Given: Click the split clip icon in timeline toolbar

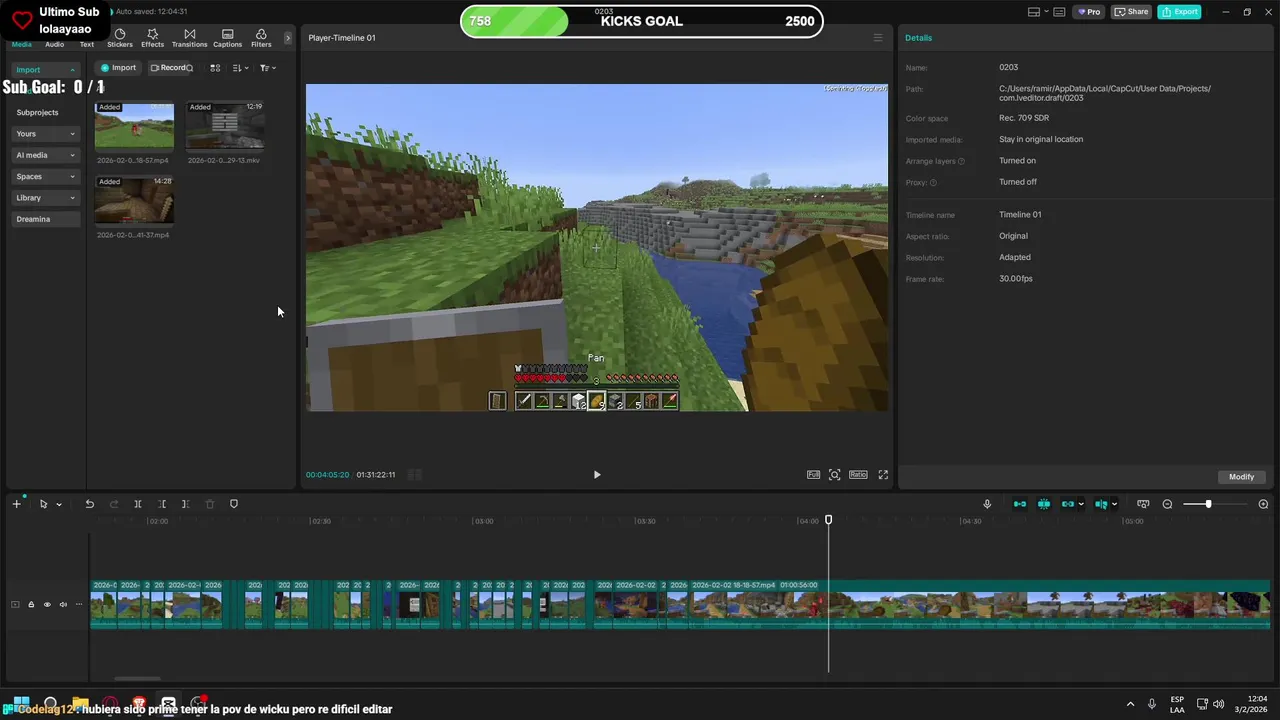Looking at the screenshot, I should pyautogui.click(x=138, y=504).
